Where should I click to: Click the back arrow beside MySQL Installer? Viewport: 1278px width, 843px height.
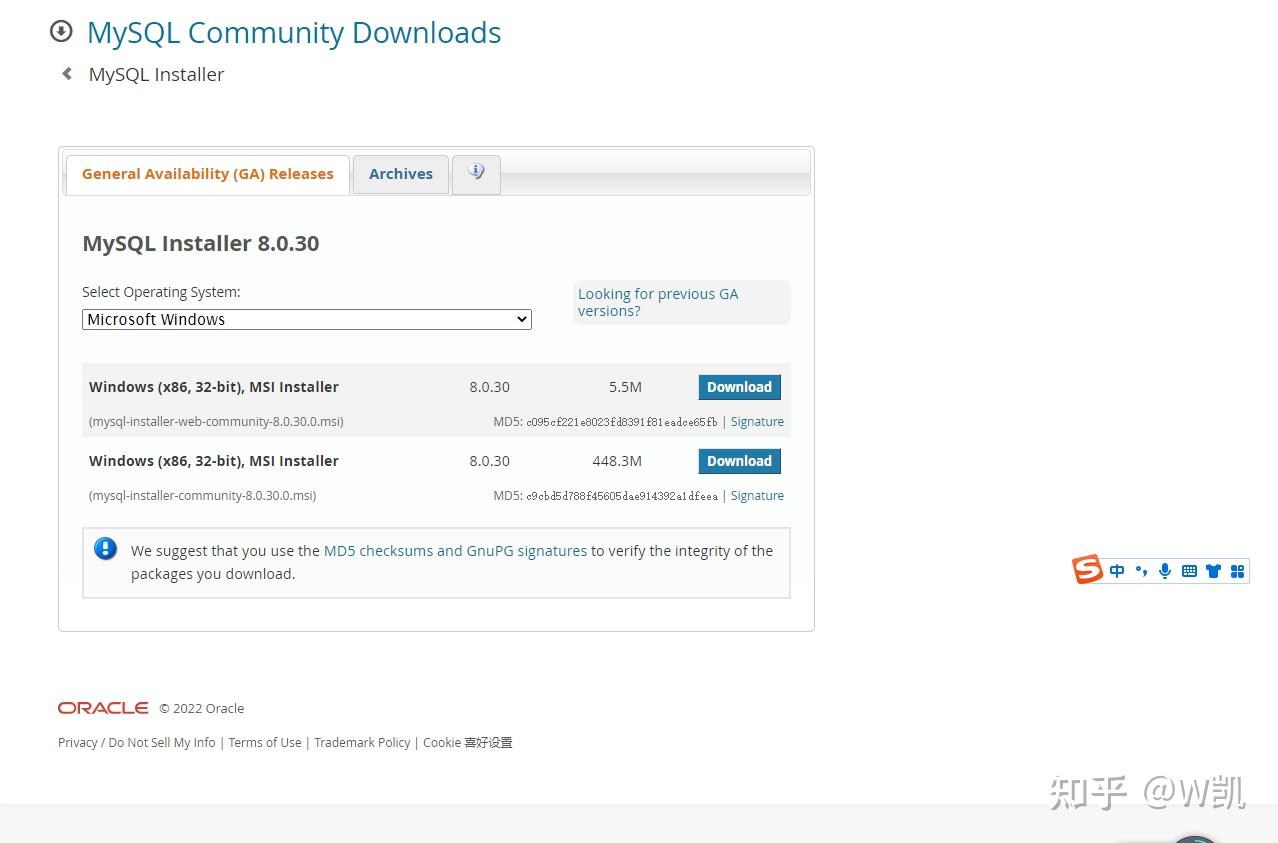point(67,74)
